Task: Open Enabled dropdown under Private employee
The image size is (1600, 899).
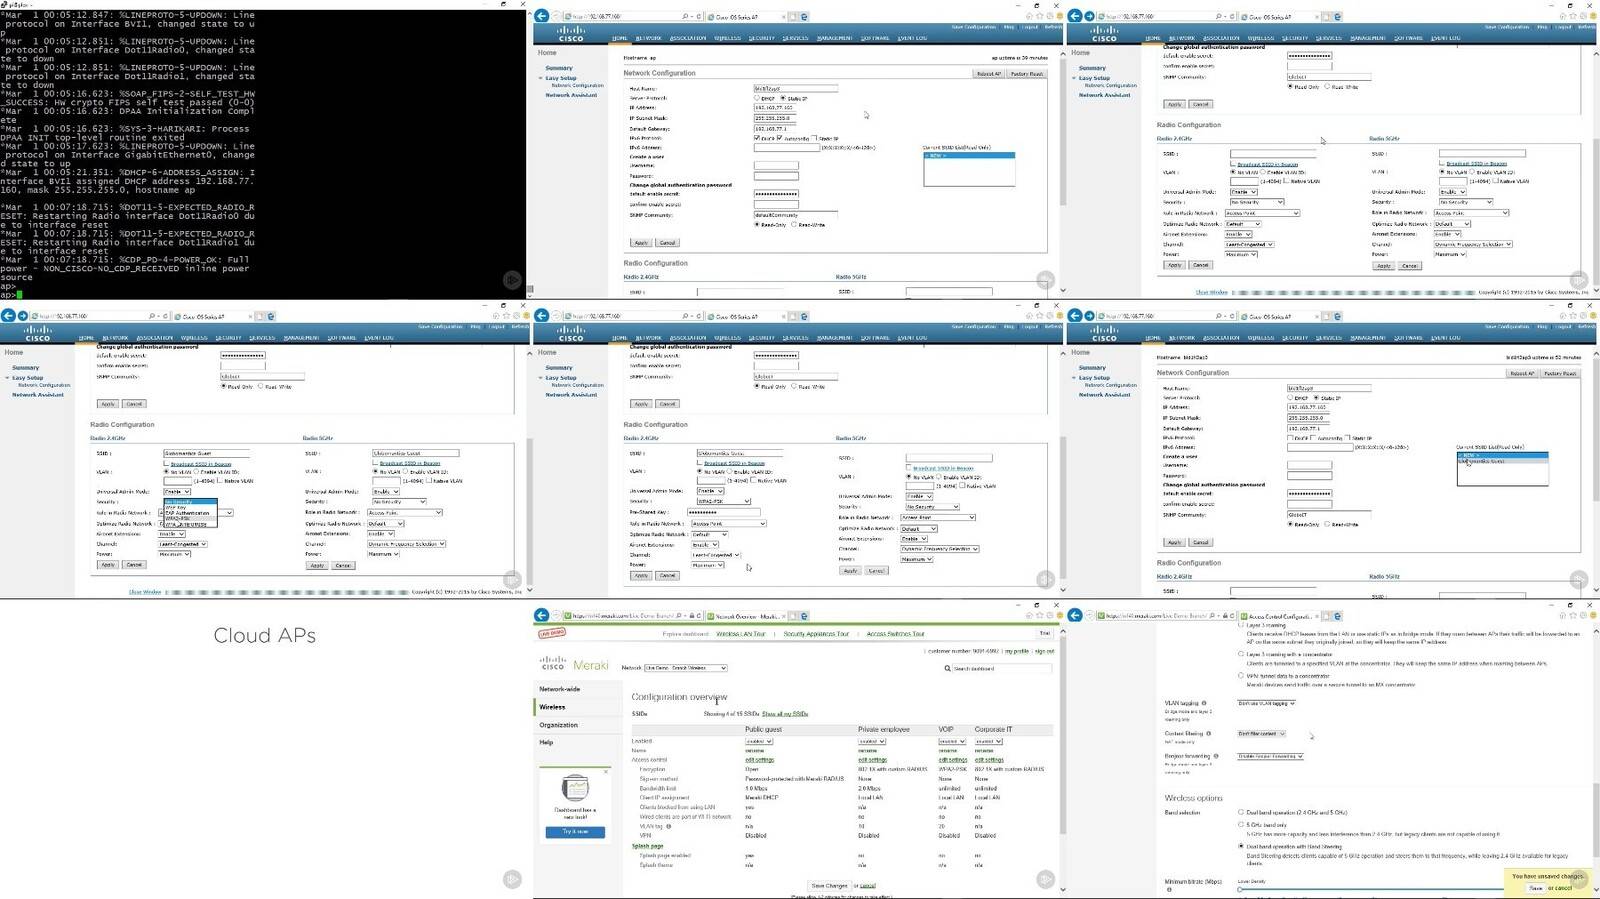Action: [872, 741]
